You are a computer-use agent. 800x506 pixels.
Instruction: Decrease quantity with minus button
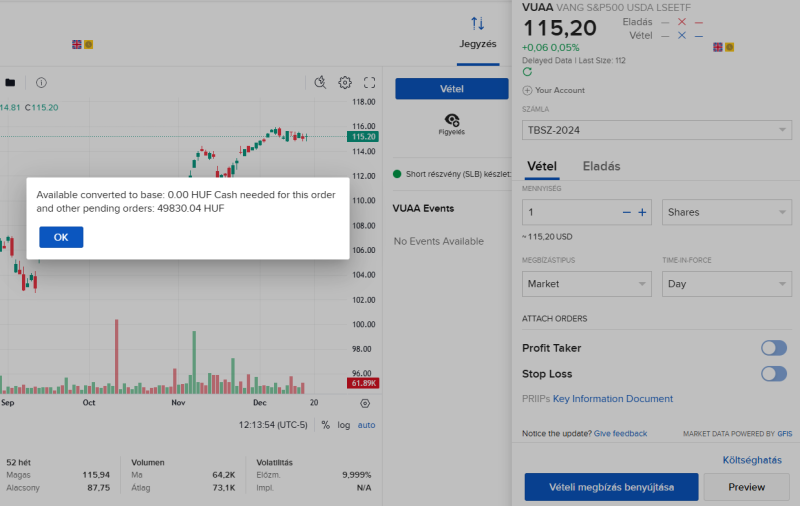click(627, 212)
